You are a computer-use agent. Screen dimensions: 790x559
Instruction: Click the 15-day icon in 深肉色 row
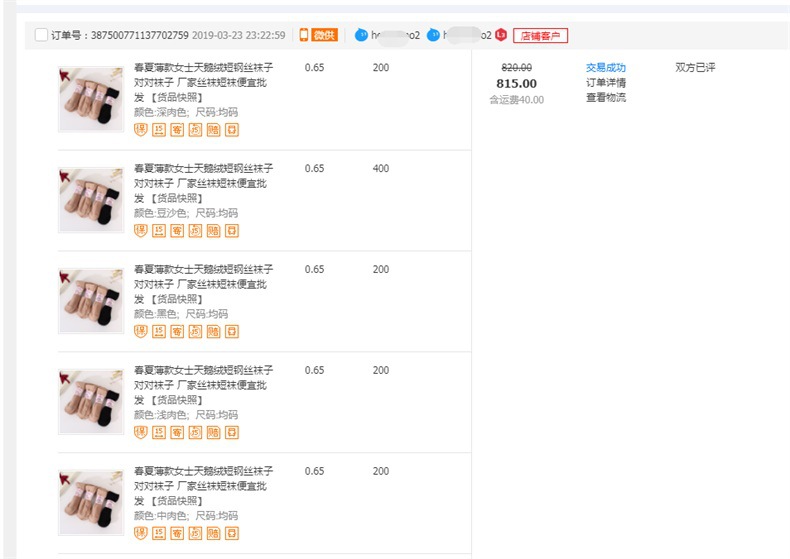[x=159, y=130]
